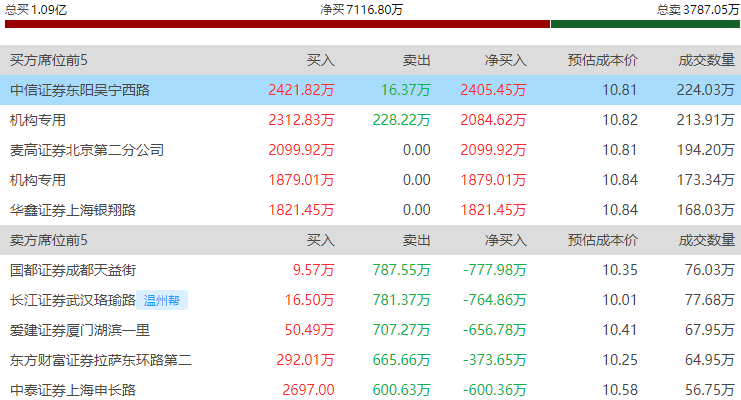Select 麦高证券北京第二分公司 seat
Screen dimensions: 741x400
(x=87, y=150)
